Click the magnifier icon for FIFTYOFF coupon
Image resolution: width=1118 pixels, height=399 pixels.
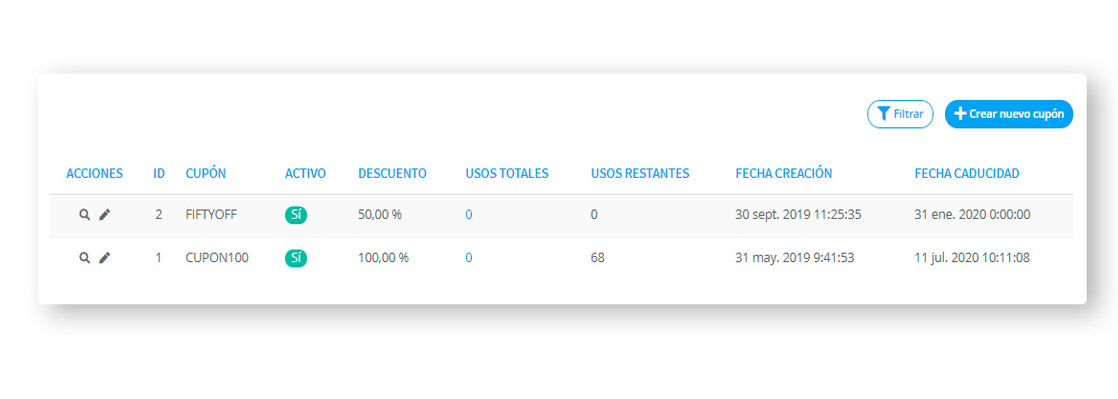pyautogui.click(x=84, y=215)
